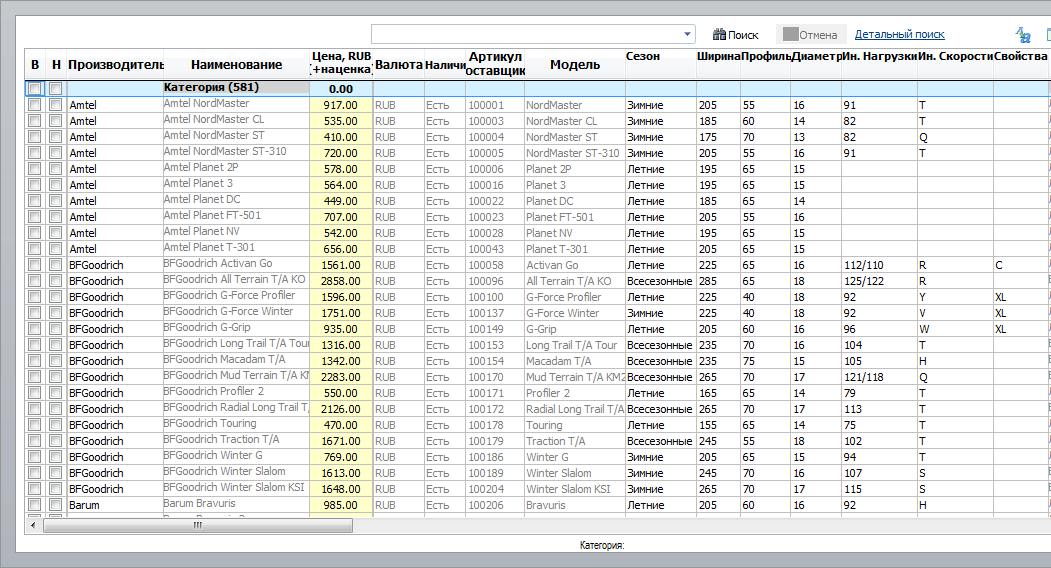Viewport: 1051px width, 568px height.
Task: Click the price cell 2858.00
Action: [341, 281]
